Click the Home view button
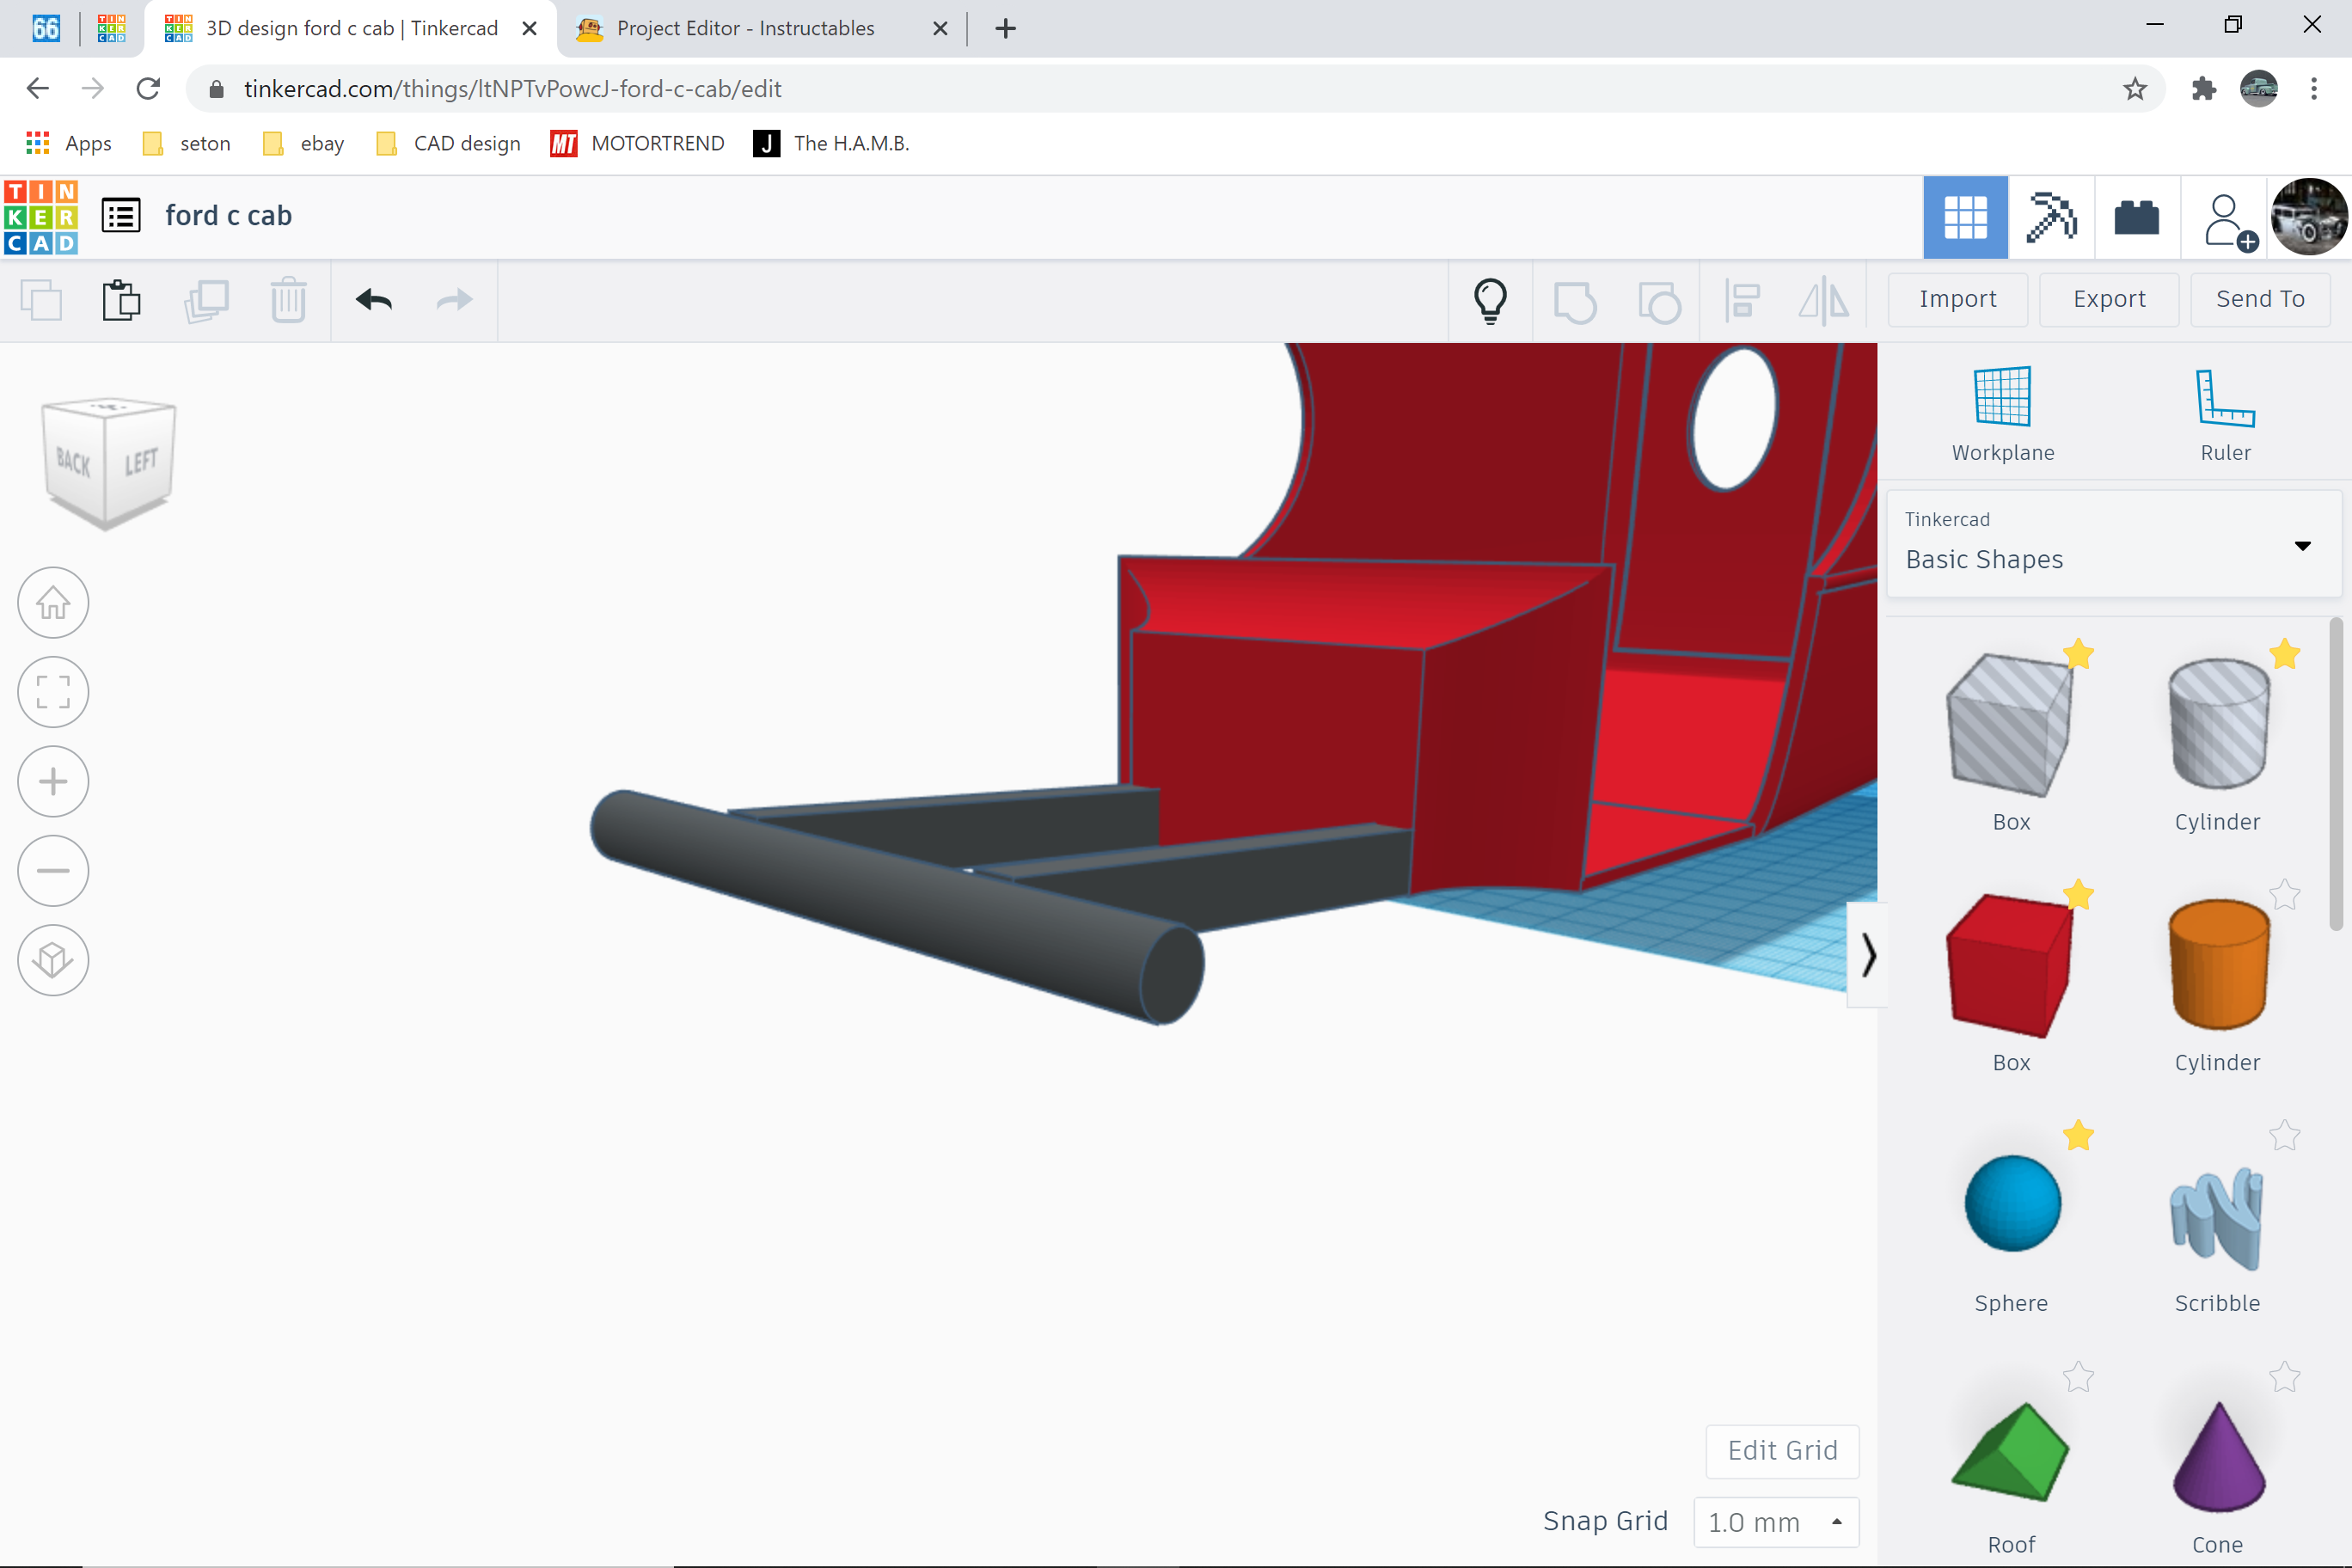 pos(53,603)
